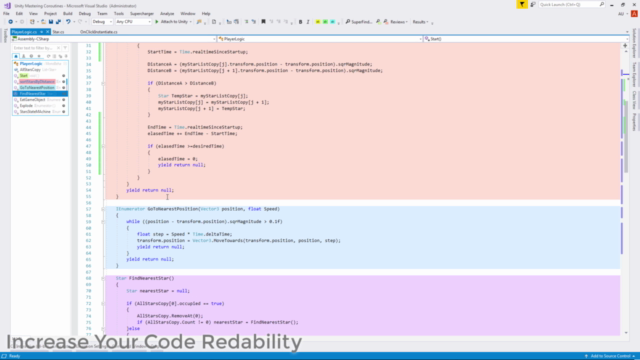Open the Any CPU platform dropdown

point(133,22)
